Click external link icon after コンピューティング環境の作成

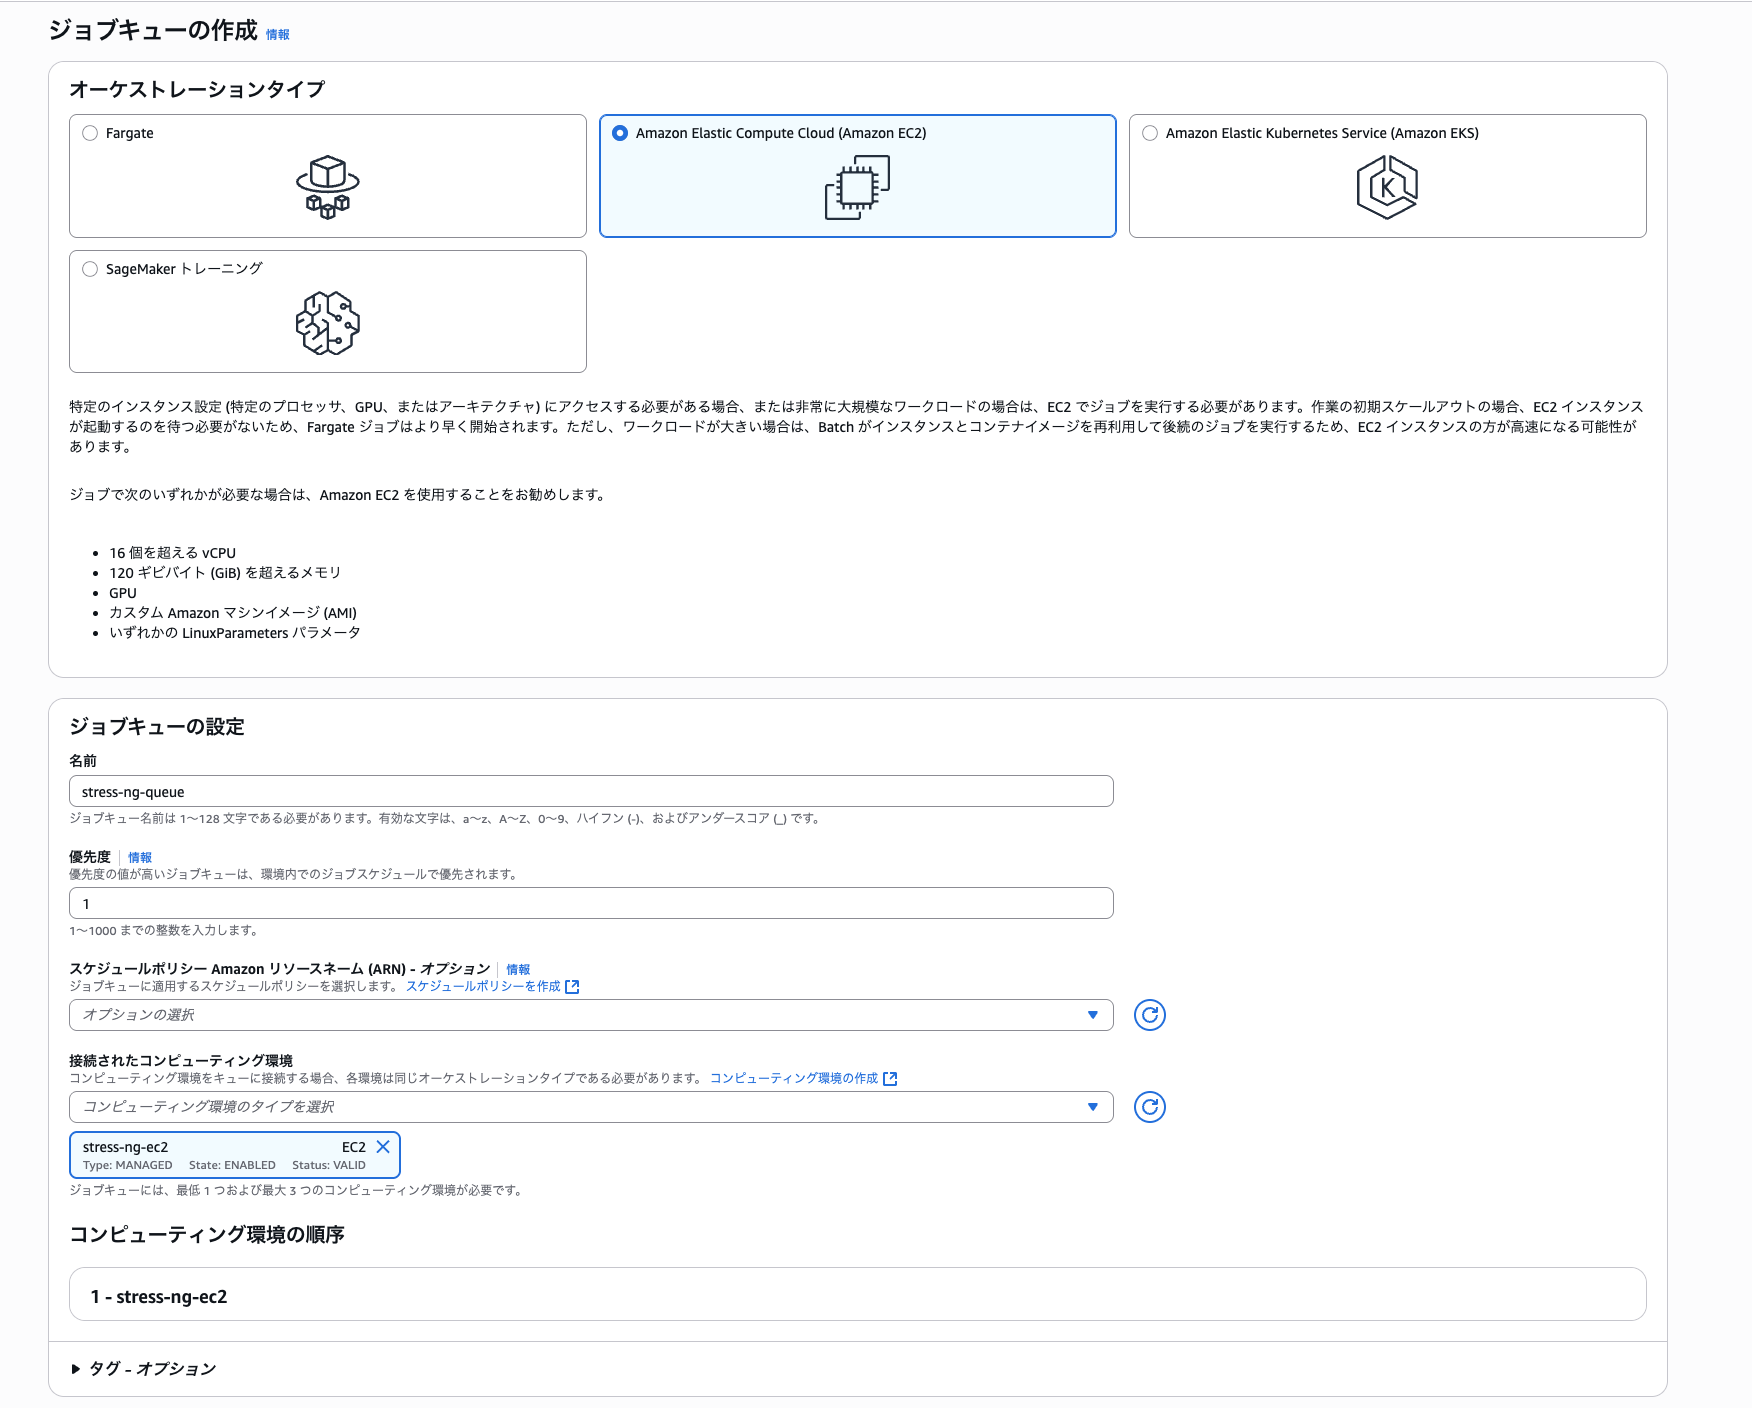coord(890,1078)
